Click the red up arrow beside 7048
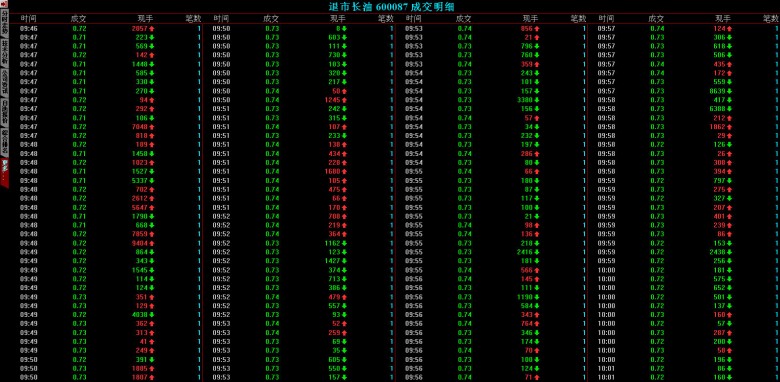 pos(152,127)
